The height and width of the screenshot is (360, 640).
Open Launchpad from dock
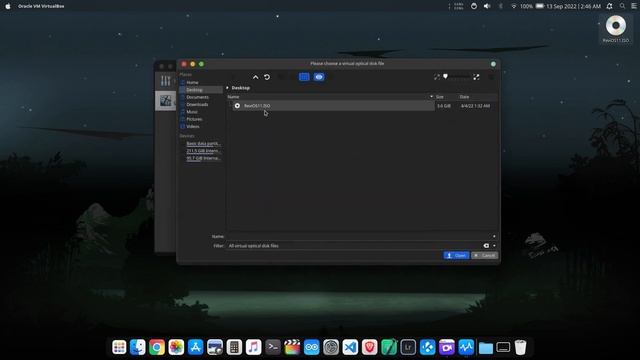(x=119, y=347)
